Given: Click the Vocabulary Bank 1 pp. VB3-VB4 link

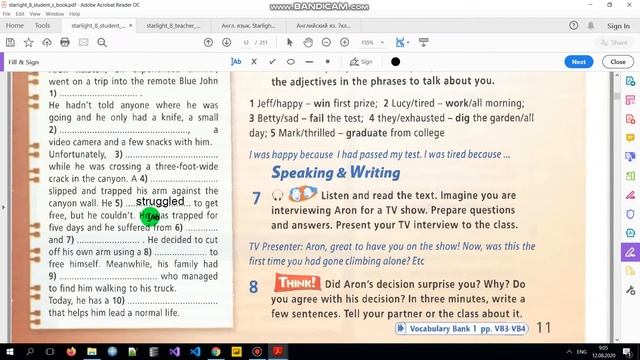Looking at the screenshot, I should (x=462, y=329).
